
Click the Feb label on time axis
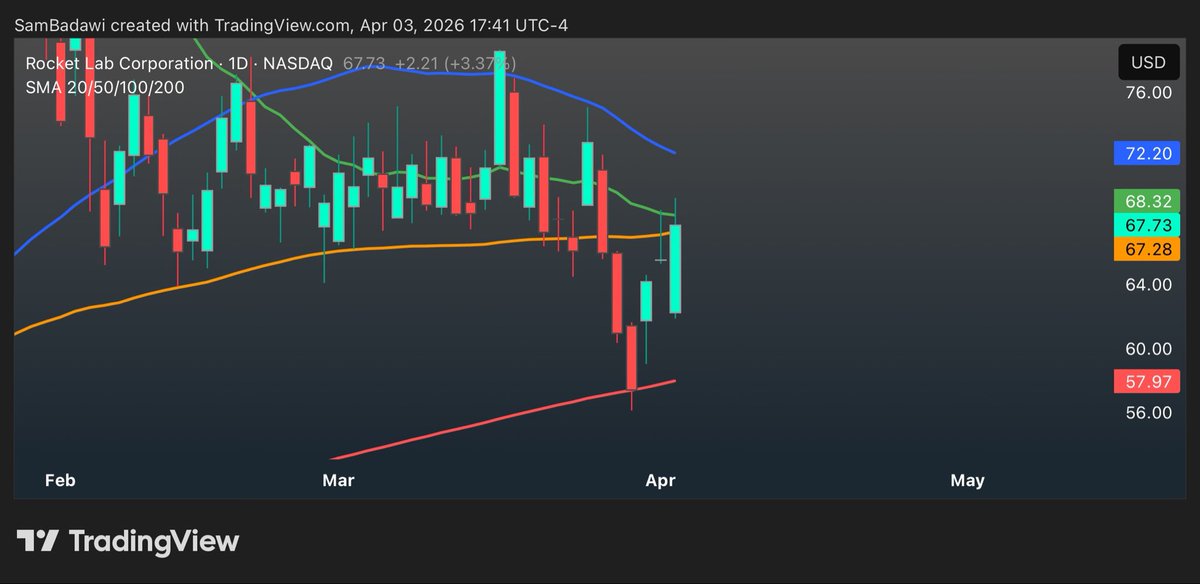(x=61, y=481)
